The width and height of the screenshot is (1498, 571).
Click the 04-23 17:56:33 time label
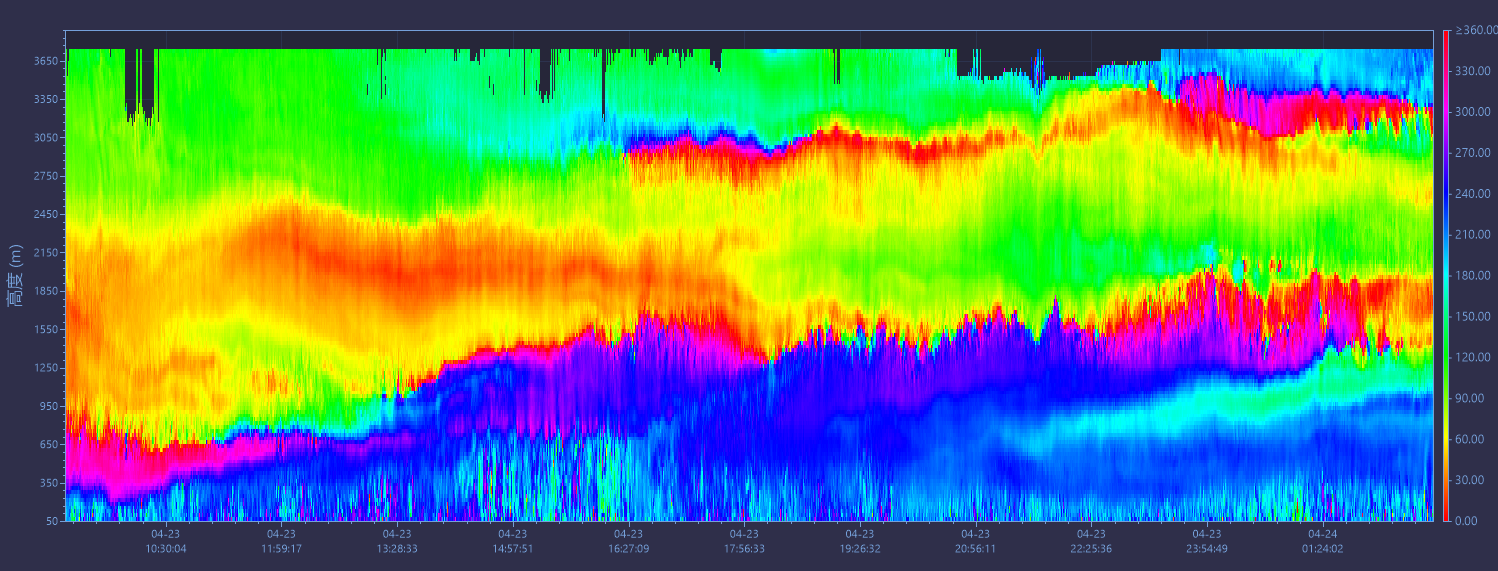pyautogui.click(x=744, y=541)
